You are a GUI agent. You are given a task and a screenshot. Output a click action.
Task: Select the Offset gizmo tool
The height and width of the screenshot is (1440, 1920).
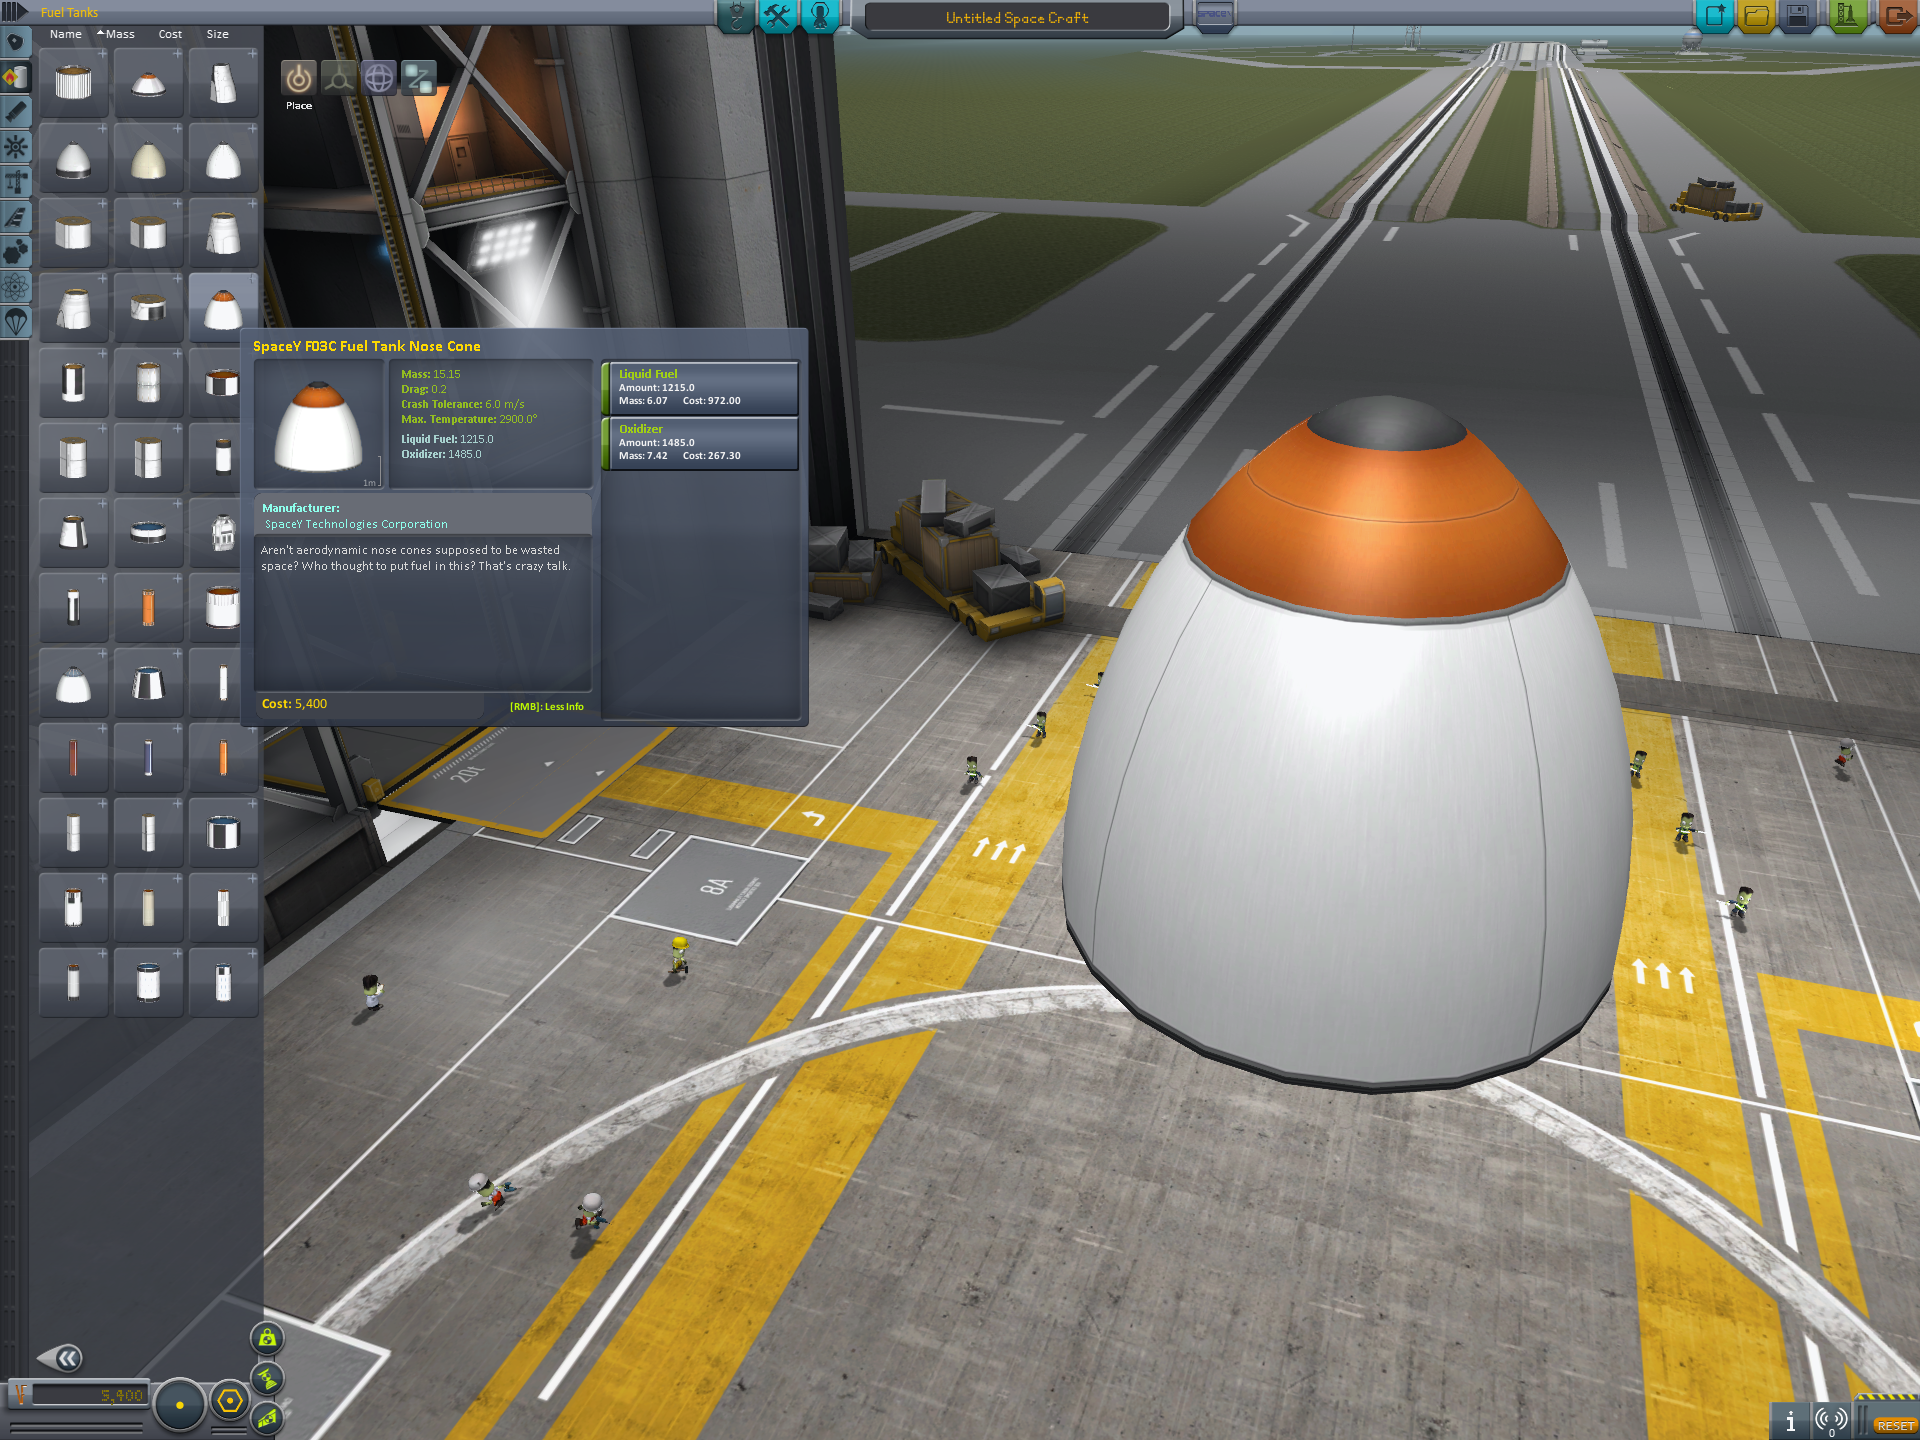click(x=339, y=78)
